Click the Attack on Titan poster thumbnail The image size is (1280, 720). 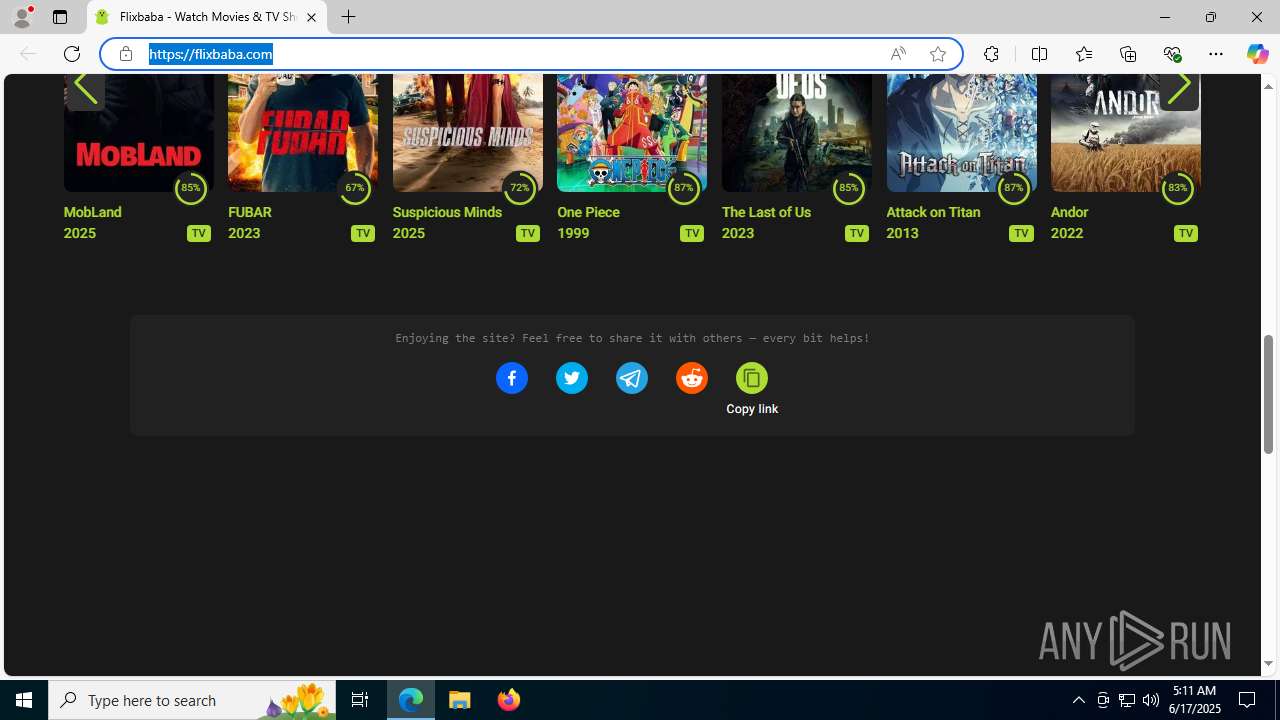(x=961, y=133)
